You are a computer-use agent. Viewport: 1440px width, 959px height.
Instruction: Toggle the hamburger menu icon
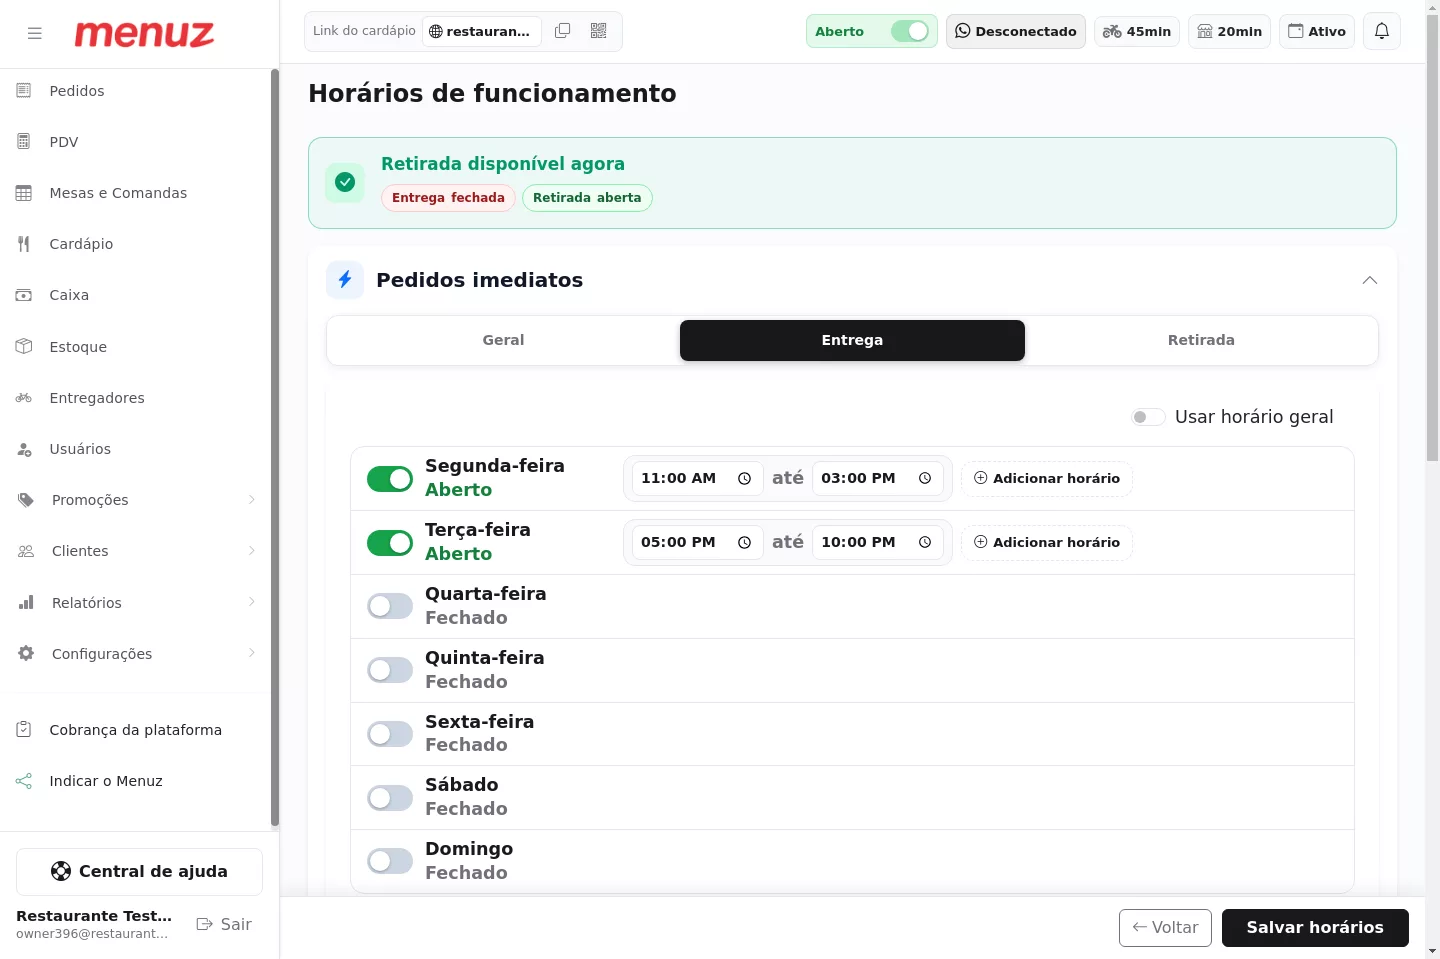pos(35,33)
